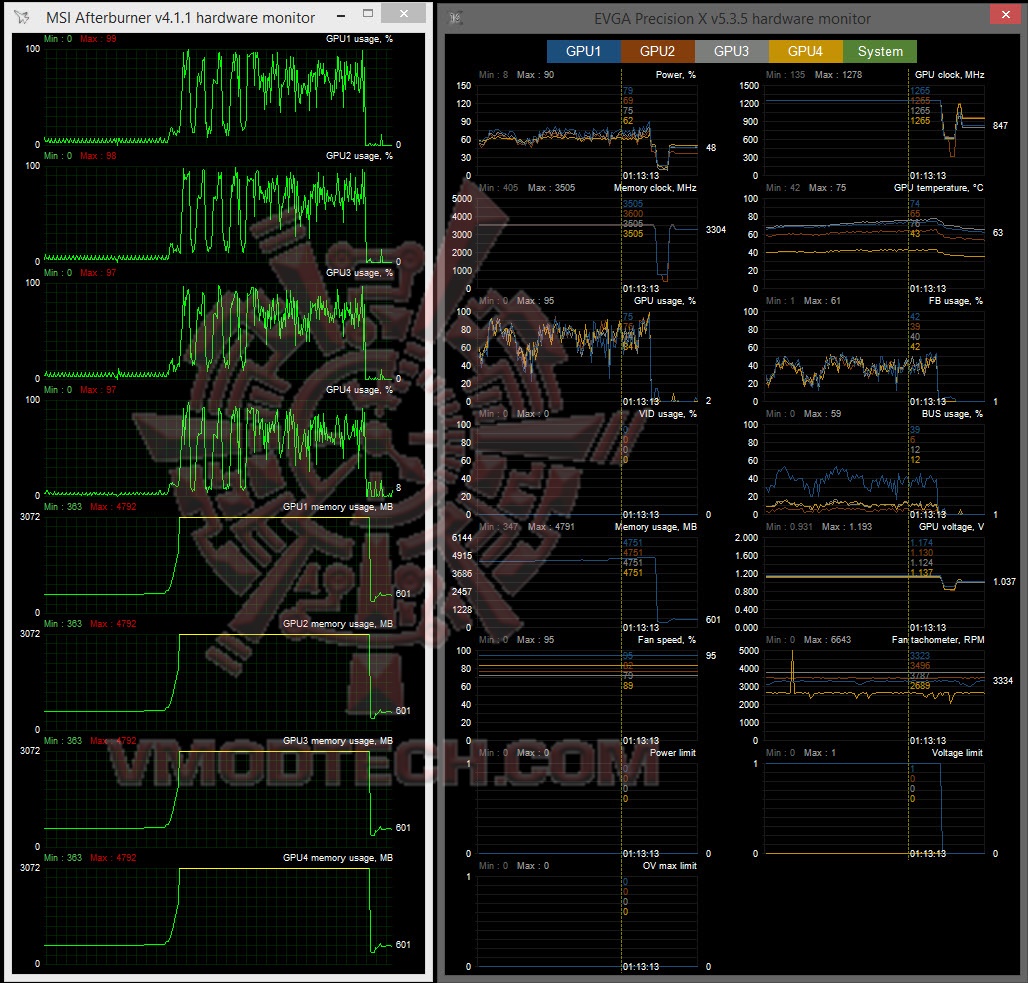Click the GPU2 usage graph in Afterburner
Screen dimensions: 1028x983
tap(218, 214)
